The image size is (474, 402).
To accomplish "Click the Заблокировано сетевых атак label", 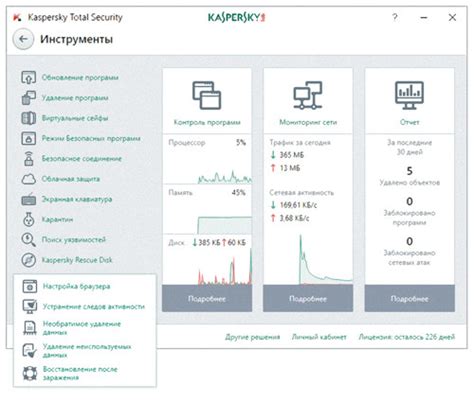I will click(409, 258).
